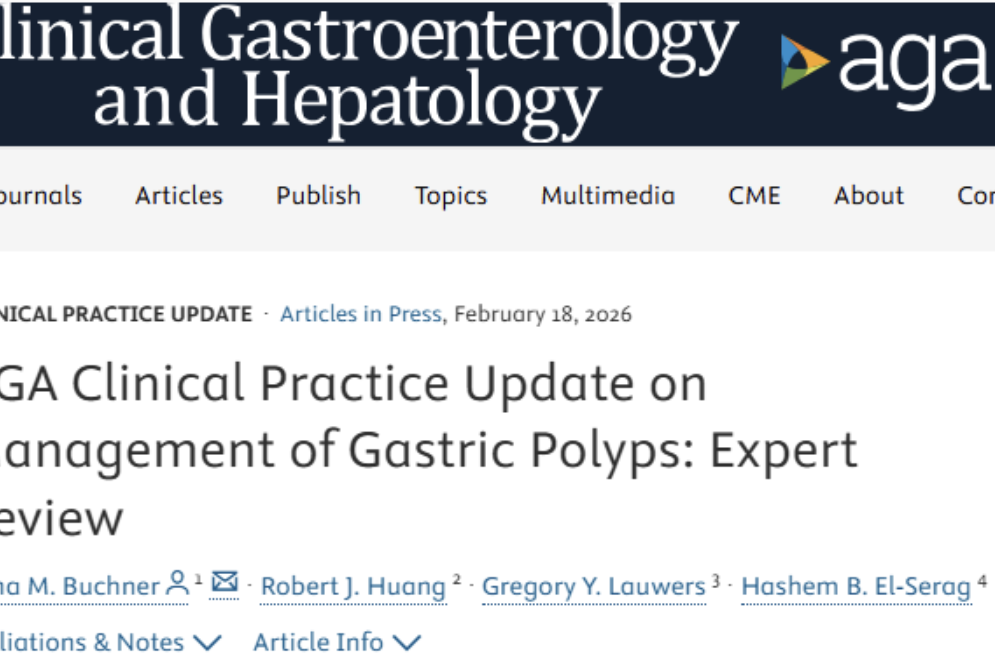Click the Gastric Polyps article title heading

pyautogui.click(x=430, y=450)
